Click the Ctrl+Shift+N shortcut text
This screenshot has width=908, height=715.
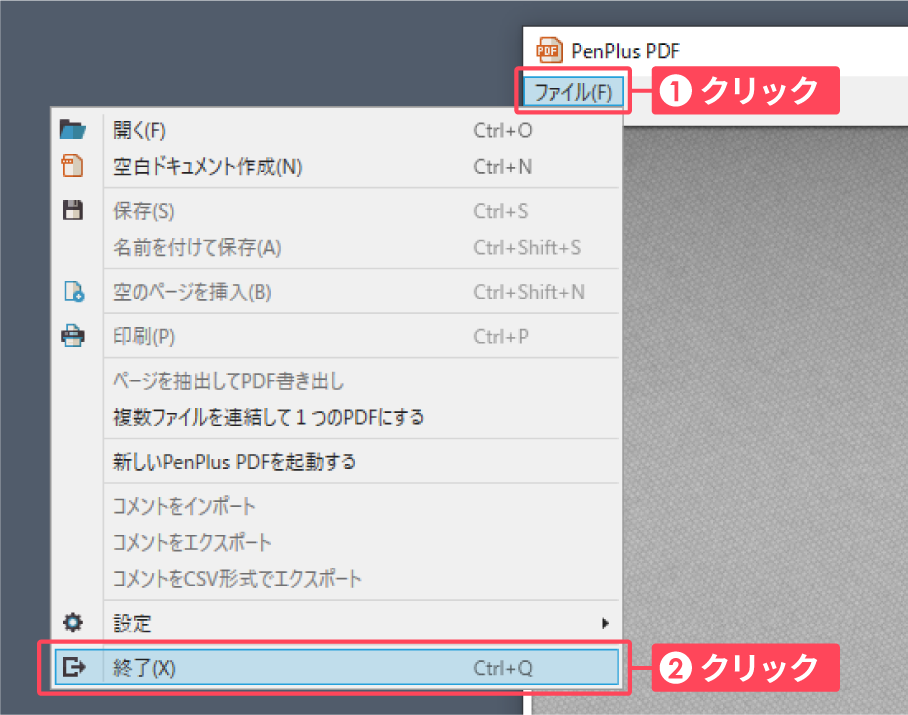point(529,292)
